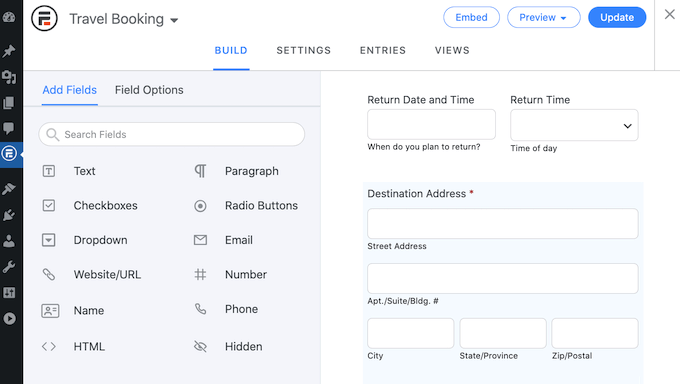This screenshot has width=680, height=384.
Task: Click the 'Time of day' description text
Action: [x=533, y=148]
